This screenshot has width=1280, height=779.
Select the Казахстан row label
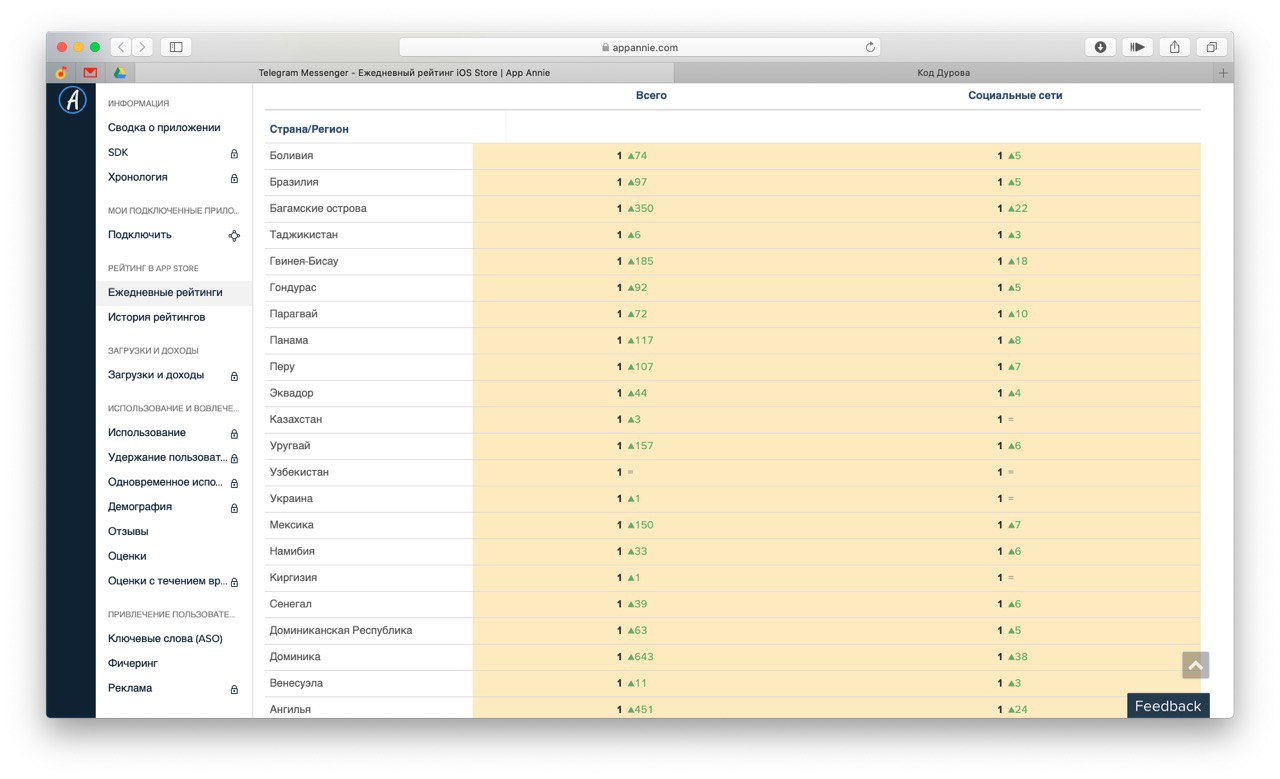coord(296,420)
